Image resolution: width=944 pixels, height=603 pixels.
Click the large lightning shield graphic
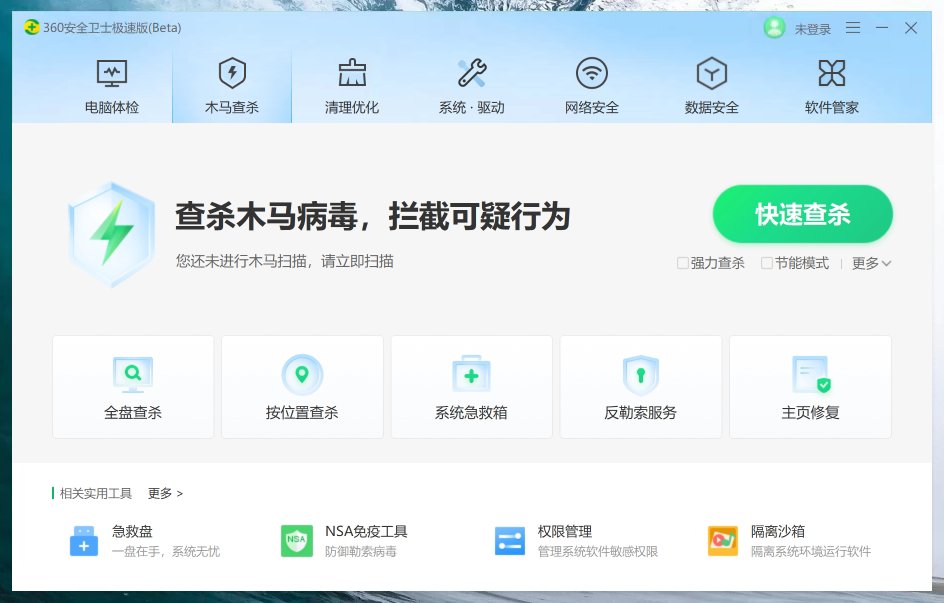click(111, 235)
